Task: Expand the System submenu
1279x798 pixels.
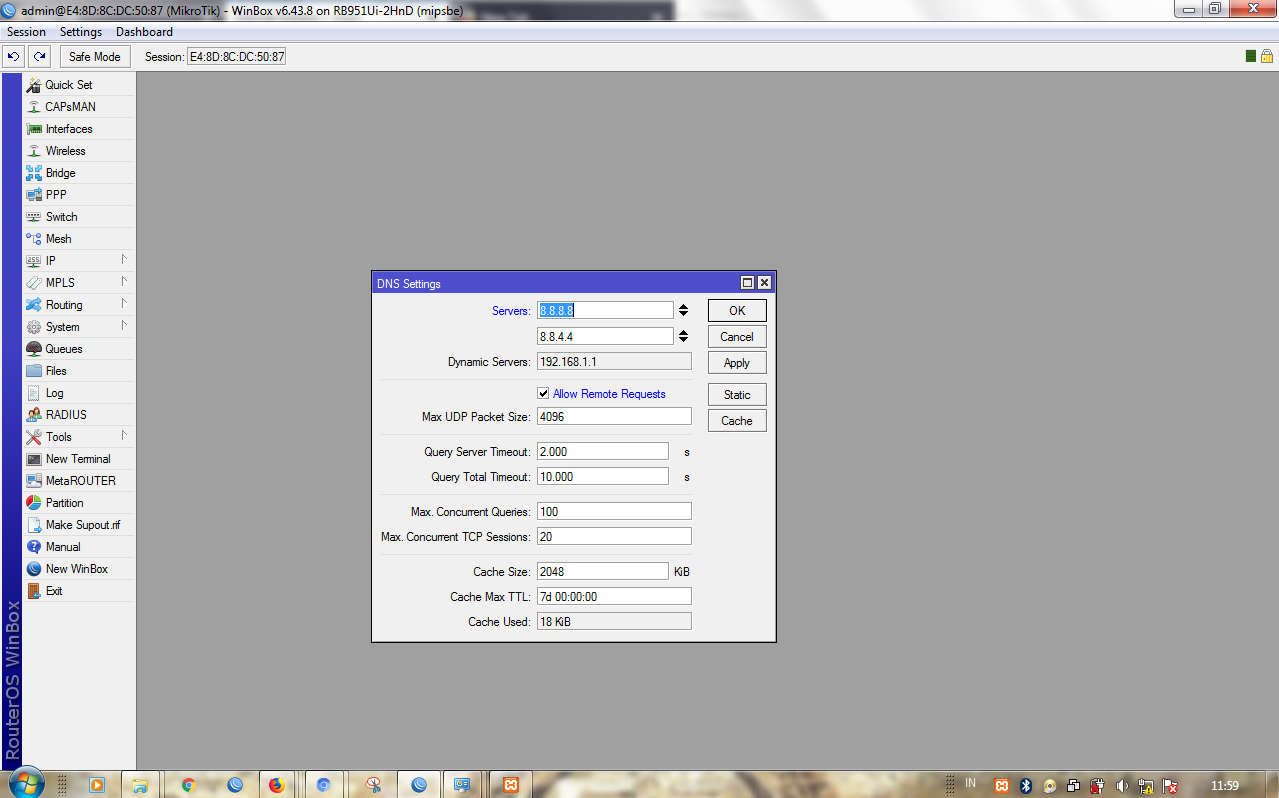Action: pyautogui.click(x=79, y=327)
